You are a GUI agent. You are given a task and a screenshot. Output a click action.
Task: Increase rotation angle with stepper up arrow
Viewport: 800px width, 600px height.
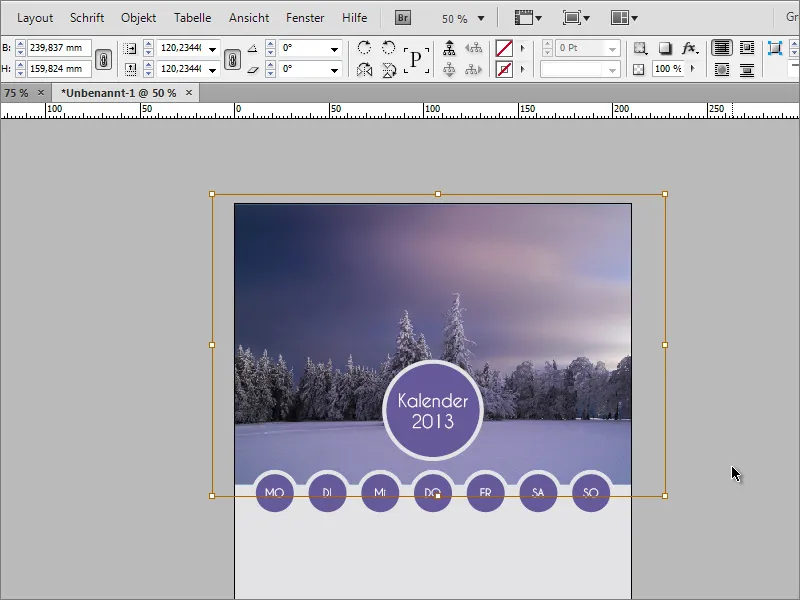tap(270, 44)
